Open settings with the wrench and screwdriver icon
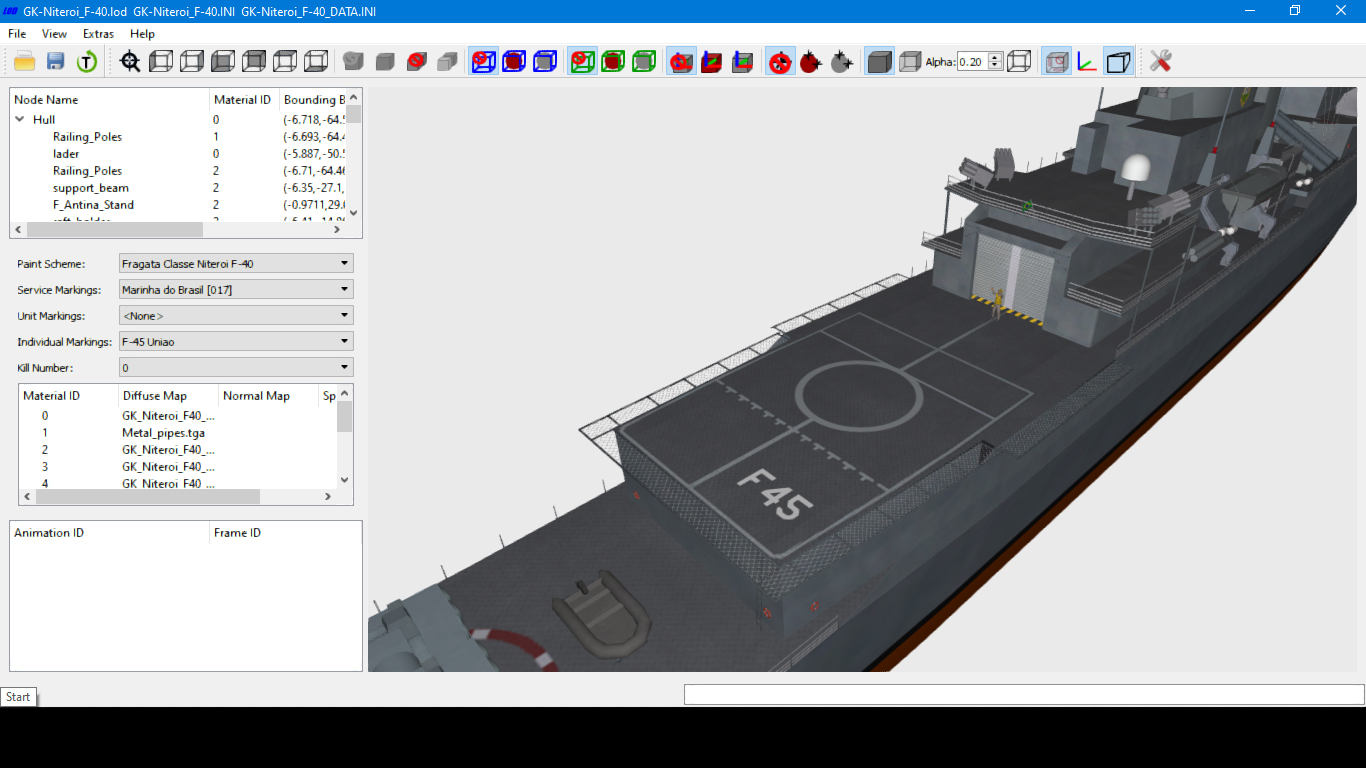This screenshot has height=768, width=1366. click(1160, 62)
